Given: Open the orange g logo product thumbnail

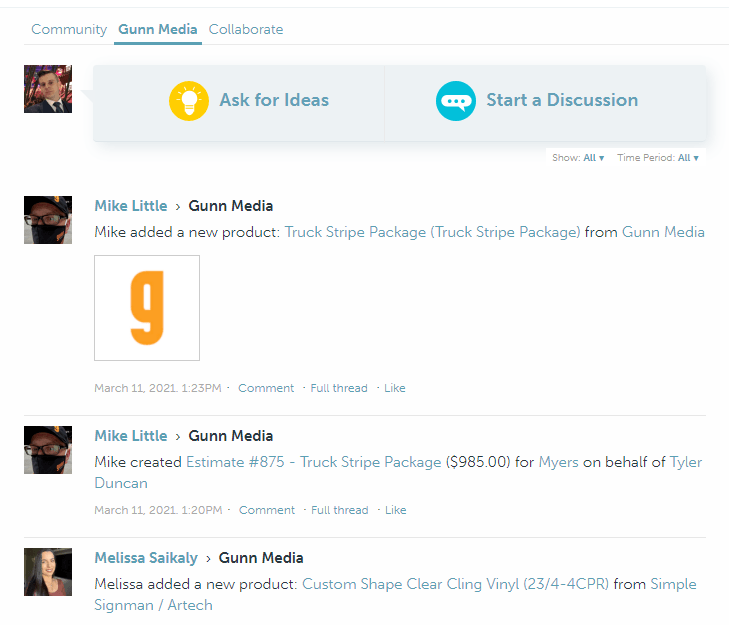Looking at the screenshot, I should point(147,308).
